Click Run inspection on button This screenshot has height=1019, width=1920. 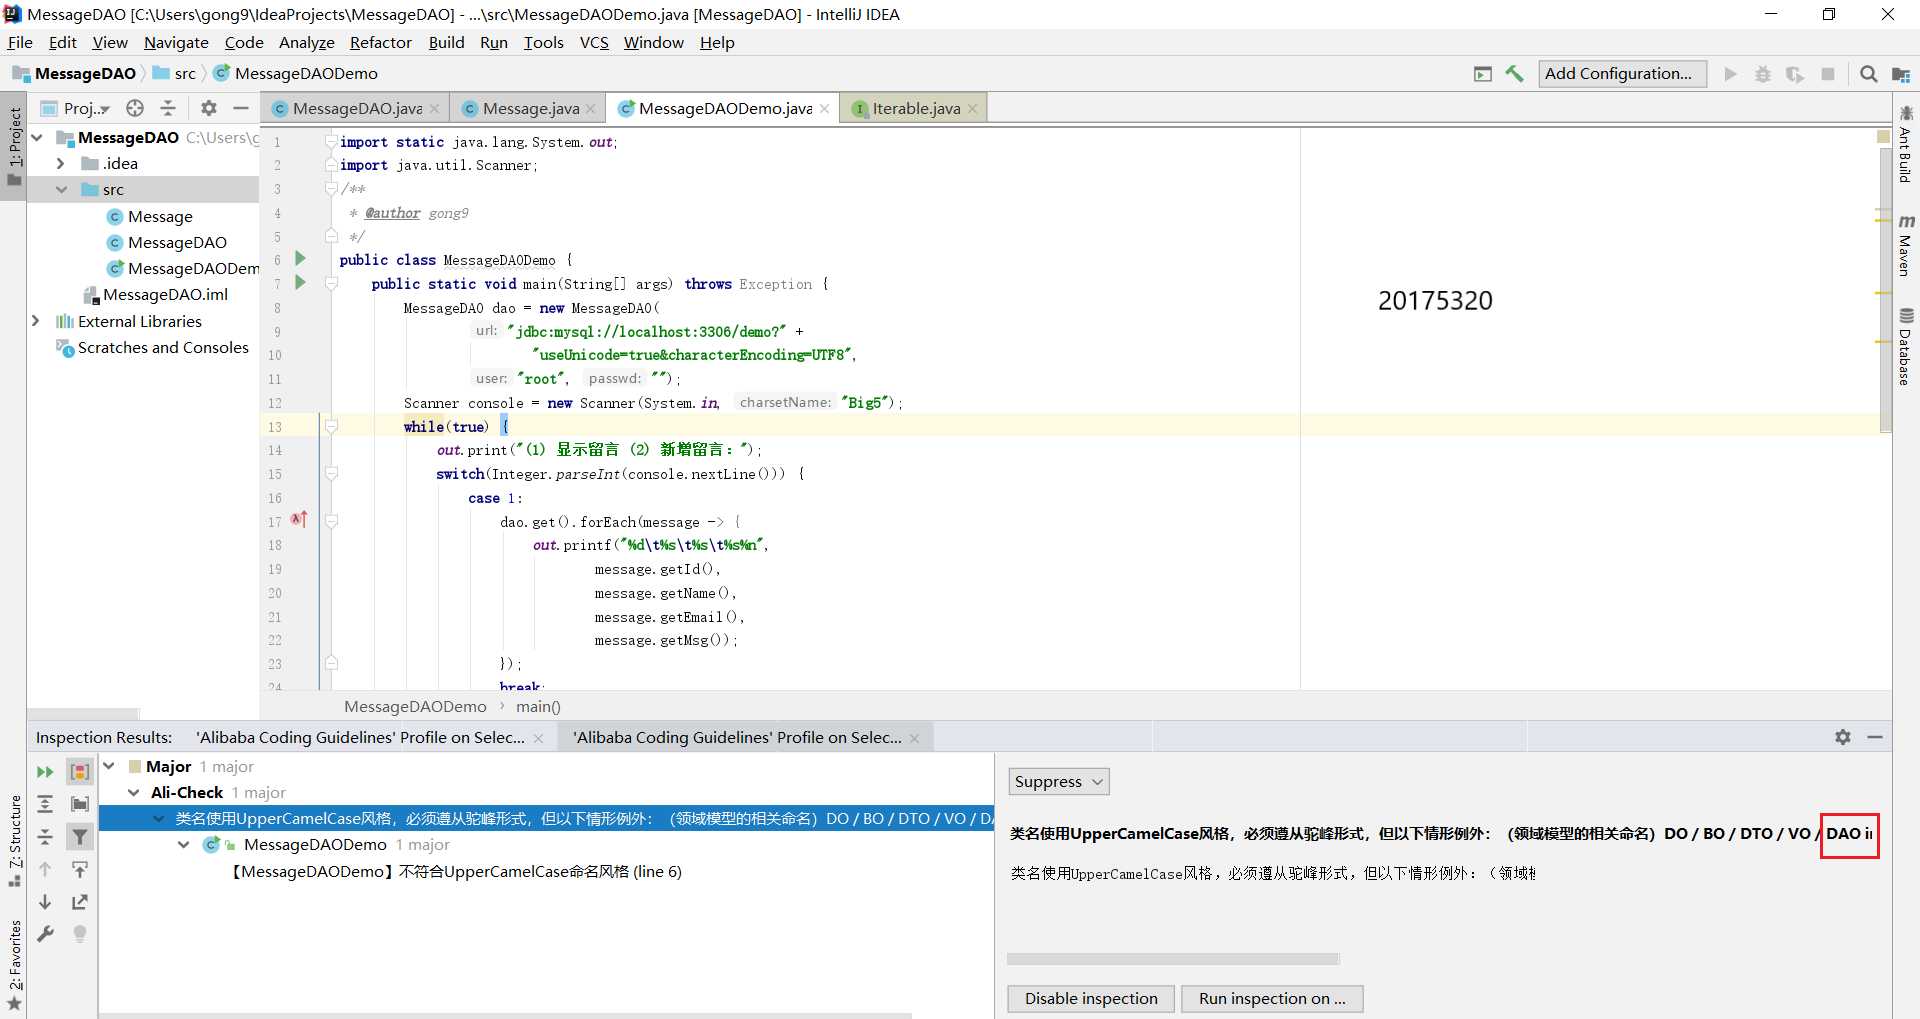pos(1272,998)
